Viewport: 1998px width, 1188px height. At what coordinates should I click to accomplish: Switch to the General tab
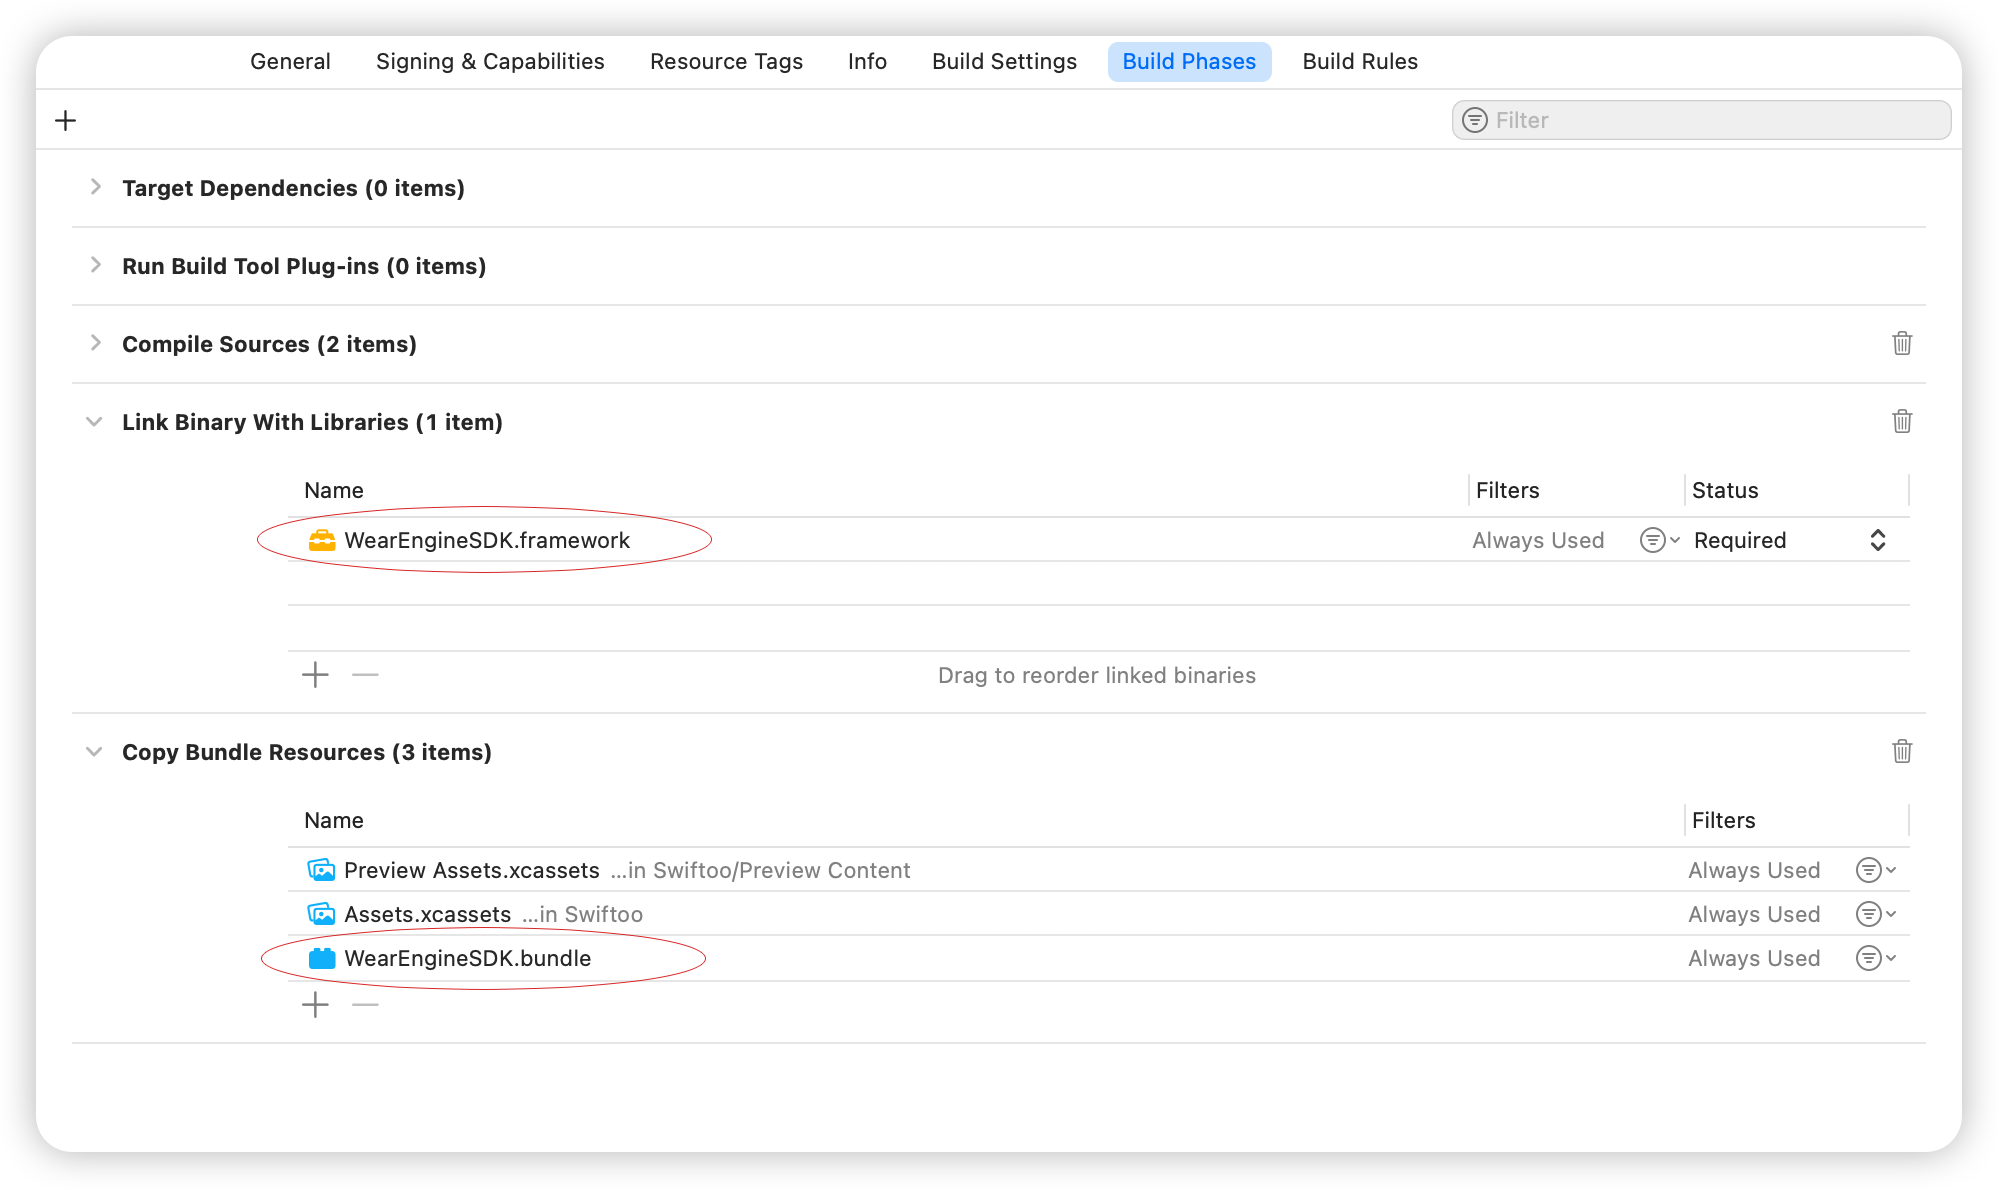pos(290,61)
